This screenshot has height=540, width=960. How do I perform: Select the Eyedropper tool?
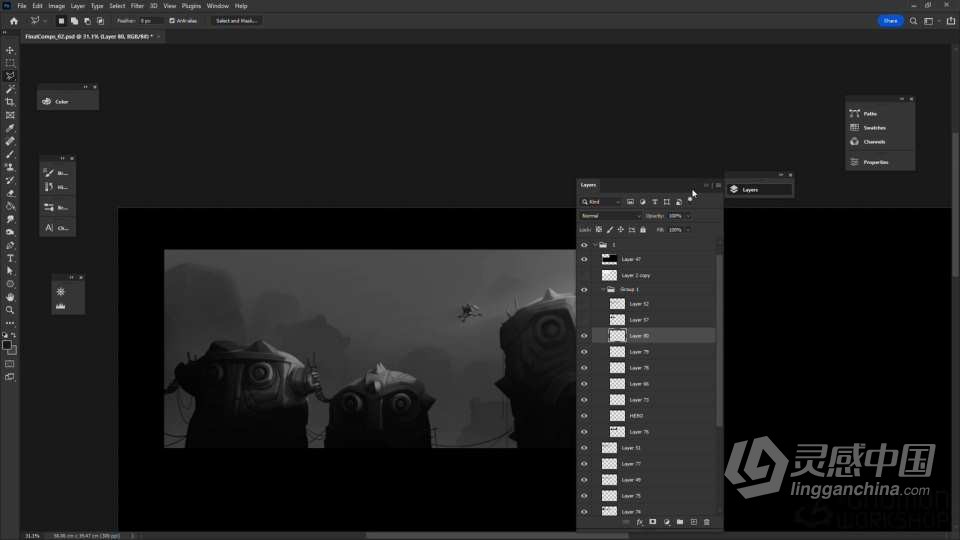[x=10, y=128]
